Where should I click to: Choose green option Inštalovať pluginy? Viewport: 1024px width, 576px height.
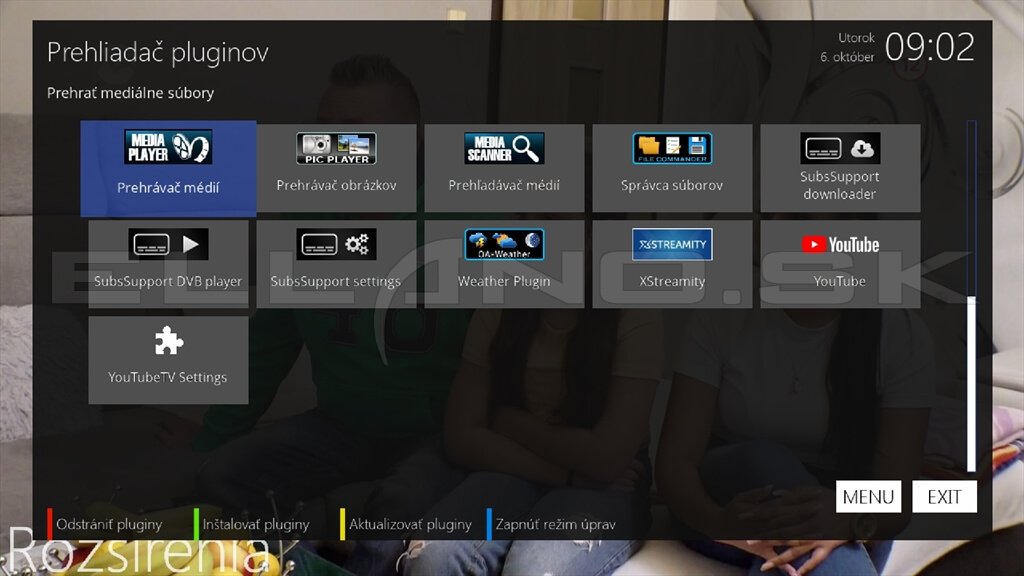pyautogui.click(x=256, y=524)
